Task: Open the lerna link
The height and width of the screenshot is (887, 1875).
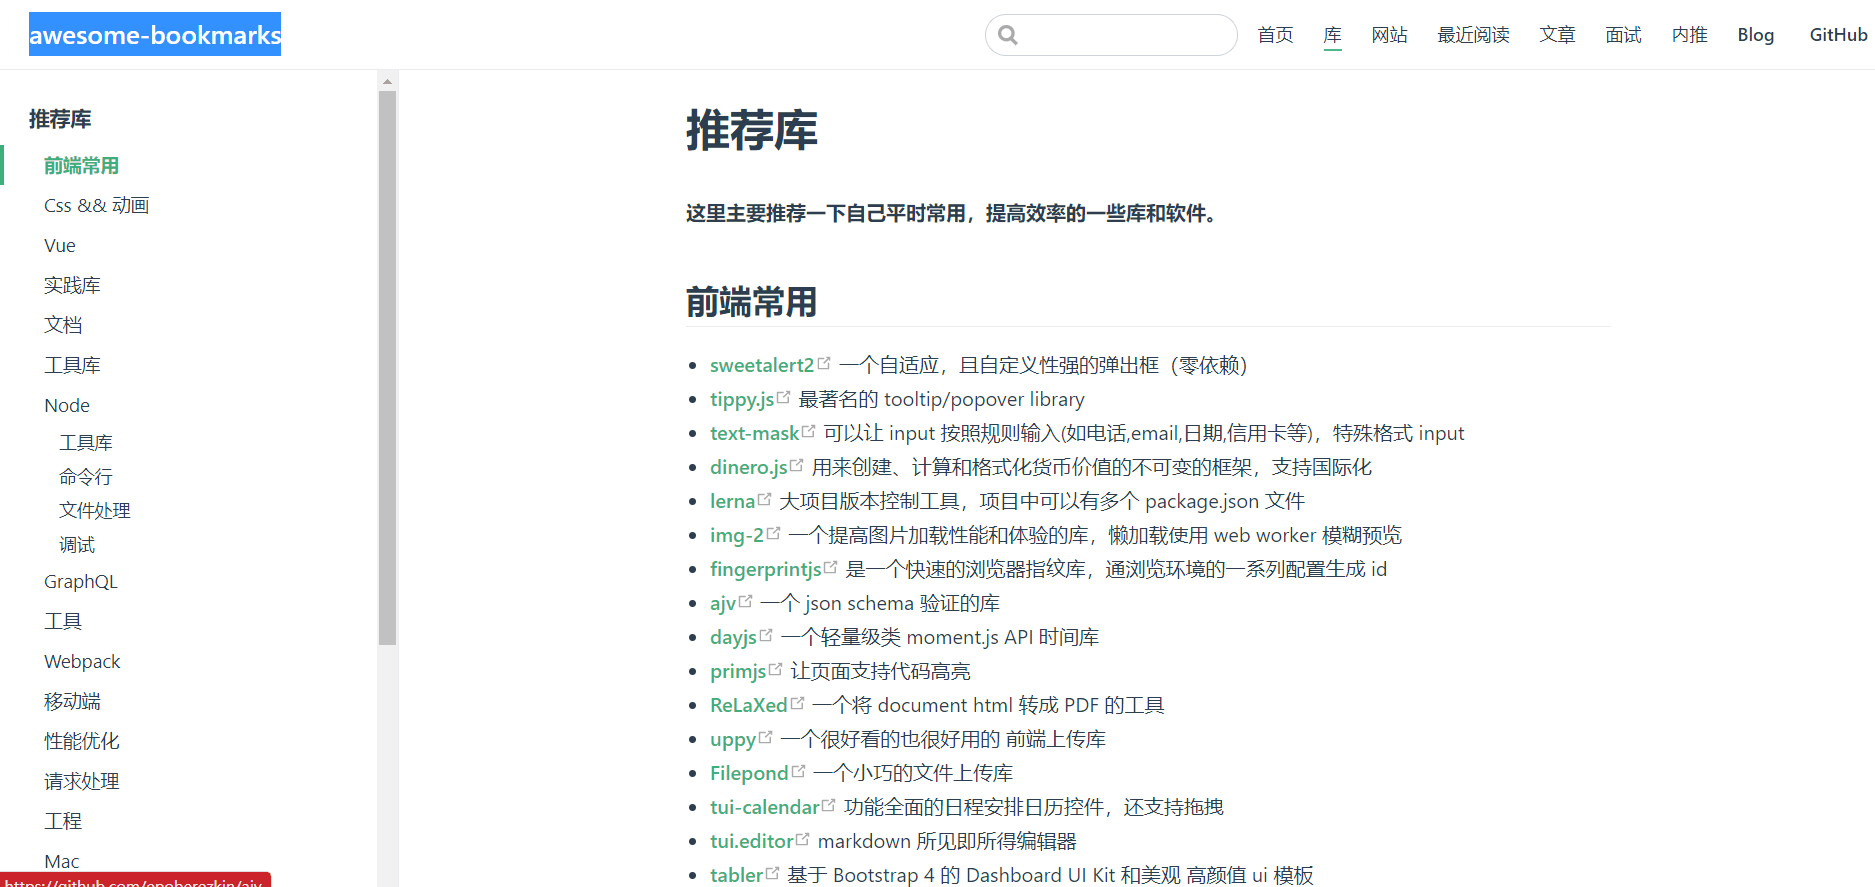Action: click(733, 501)
